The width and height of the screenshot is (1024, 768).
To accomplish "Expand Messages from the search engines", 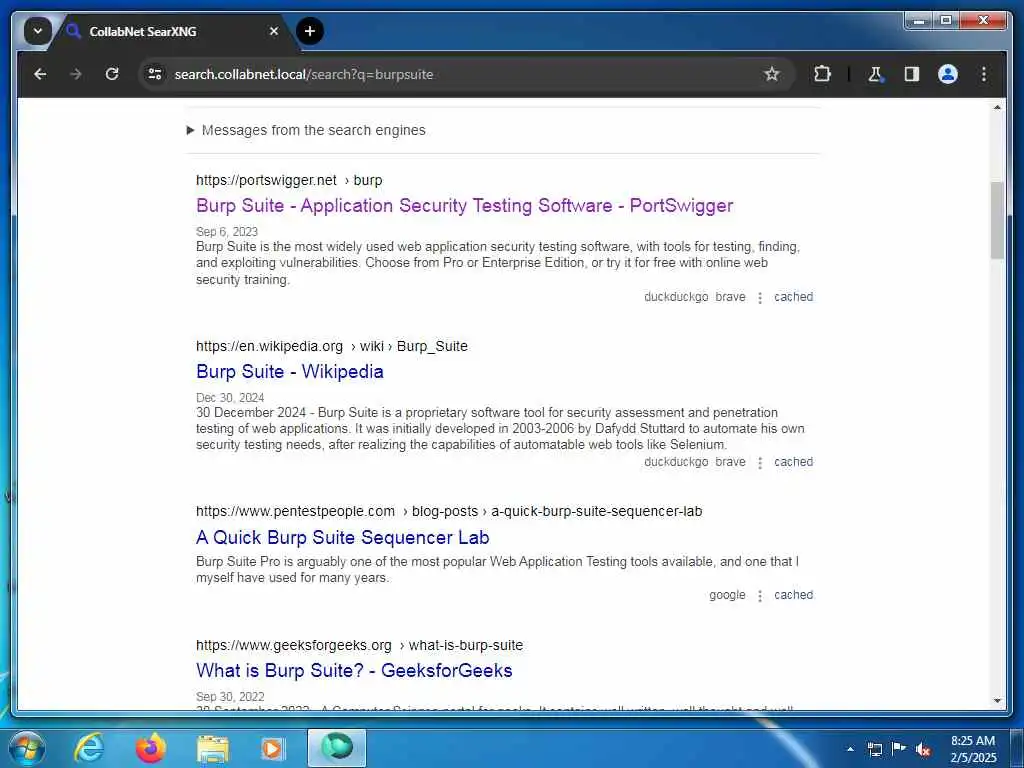I will click(306, 130).
